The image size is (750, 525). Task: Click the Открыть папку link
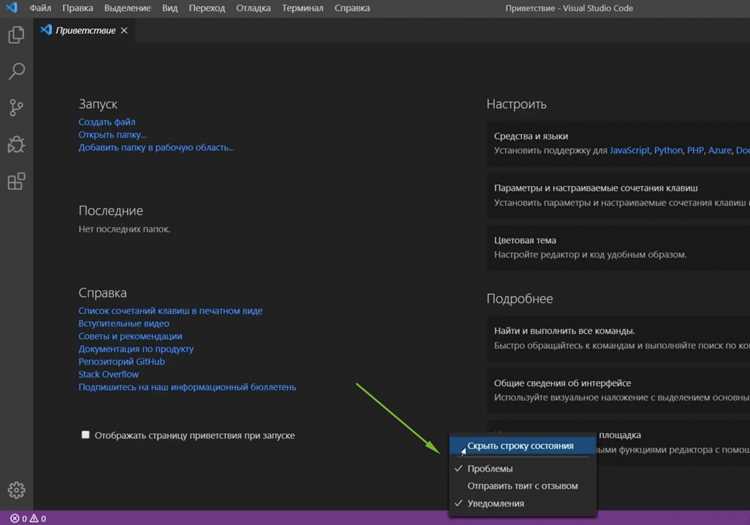tap(112, 135)
